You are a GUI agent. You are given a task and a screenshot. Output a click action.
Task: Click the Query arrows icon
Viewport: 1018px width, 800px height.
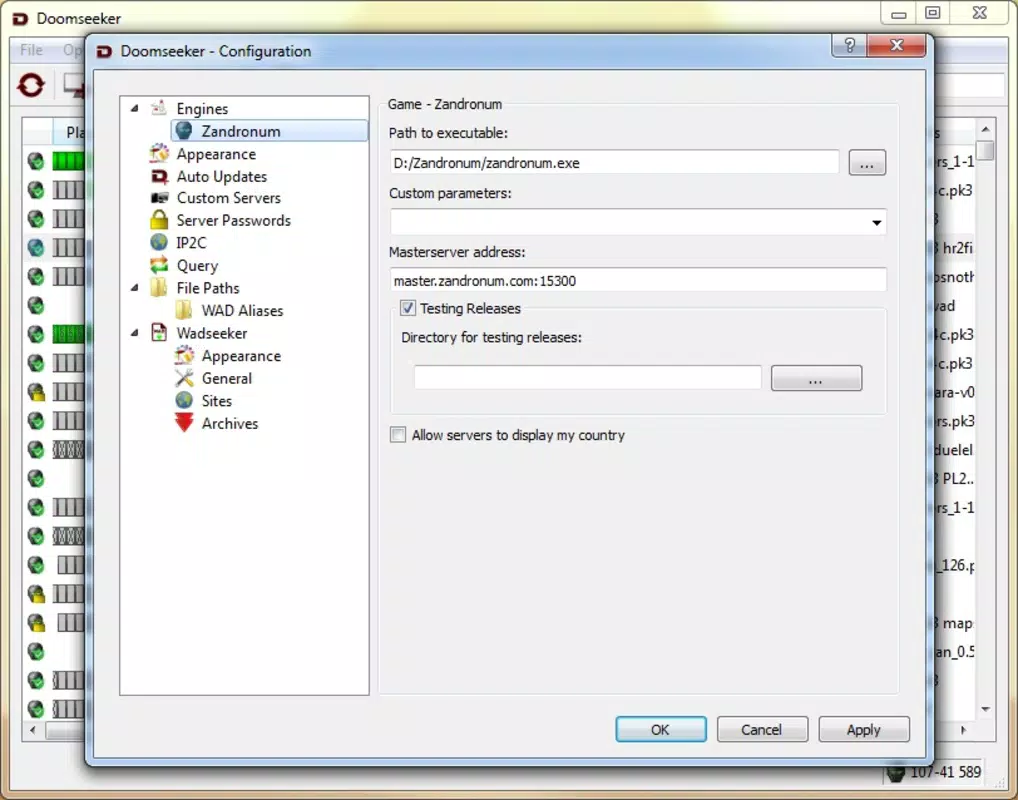point(158,265)
